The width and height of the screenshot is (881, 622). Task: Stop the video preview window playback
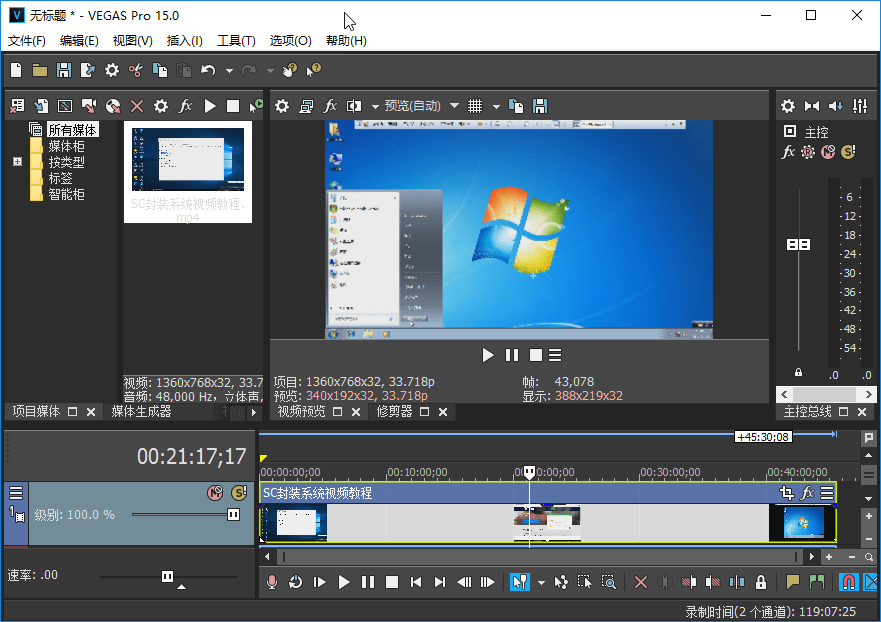click(536, 355)
